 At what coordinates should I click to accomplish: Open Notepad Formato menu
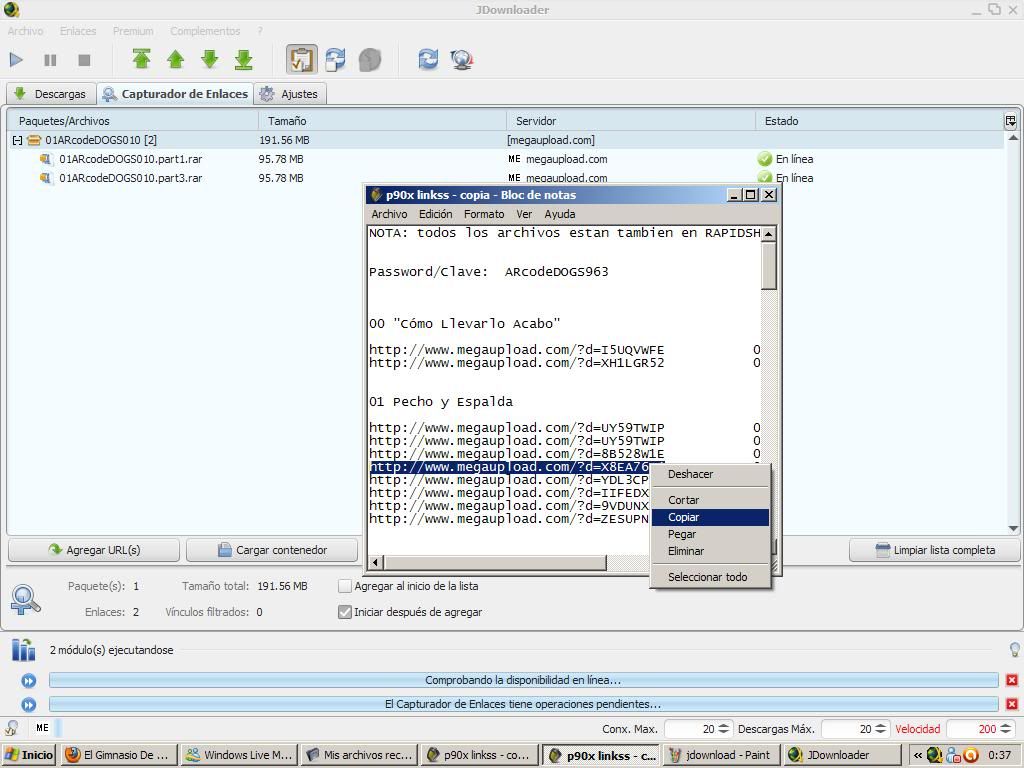coord(484,214)
